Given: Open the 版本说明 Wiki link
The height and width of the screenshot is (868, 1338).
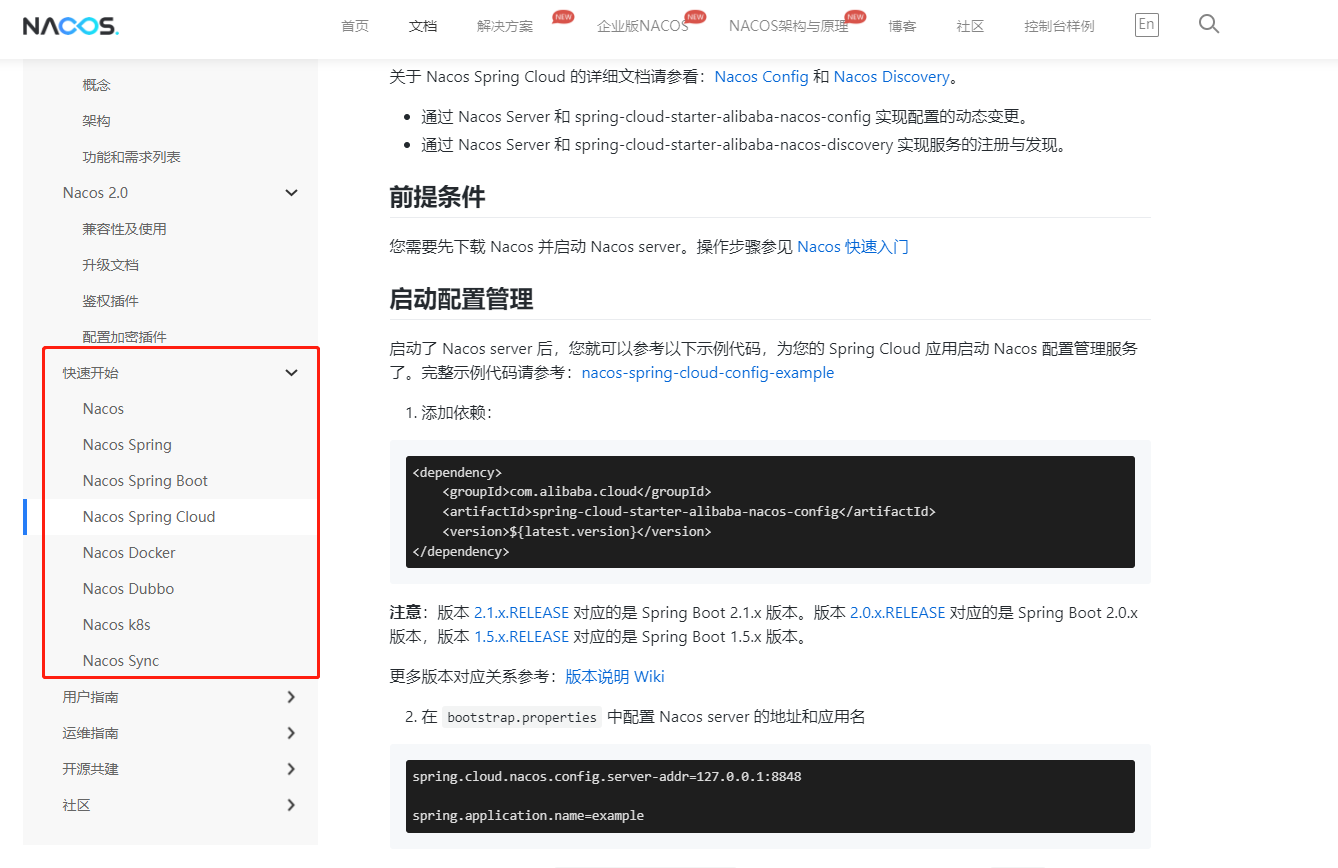Looking at the screenshot, I should (615, 677).
